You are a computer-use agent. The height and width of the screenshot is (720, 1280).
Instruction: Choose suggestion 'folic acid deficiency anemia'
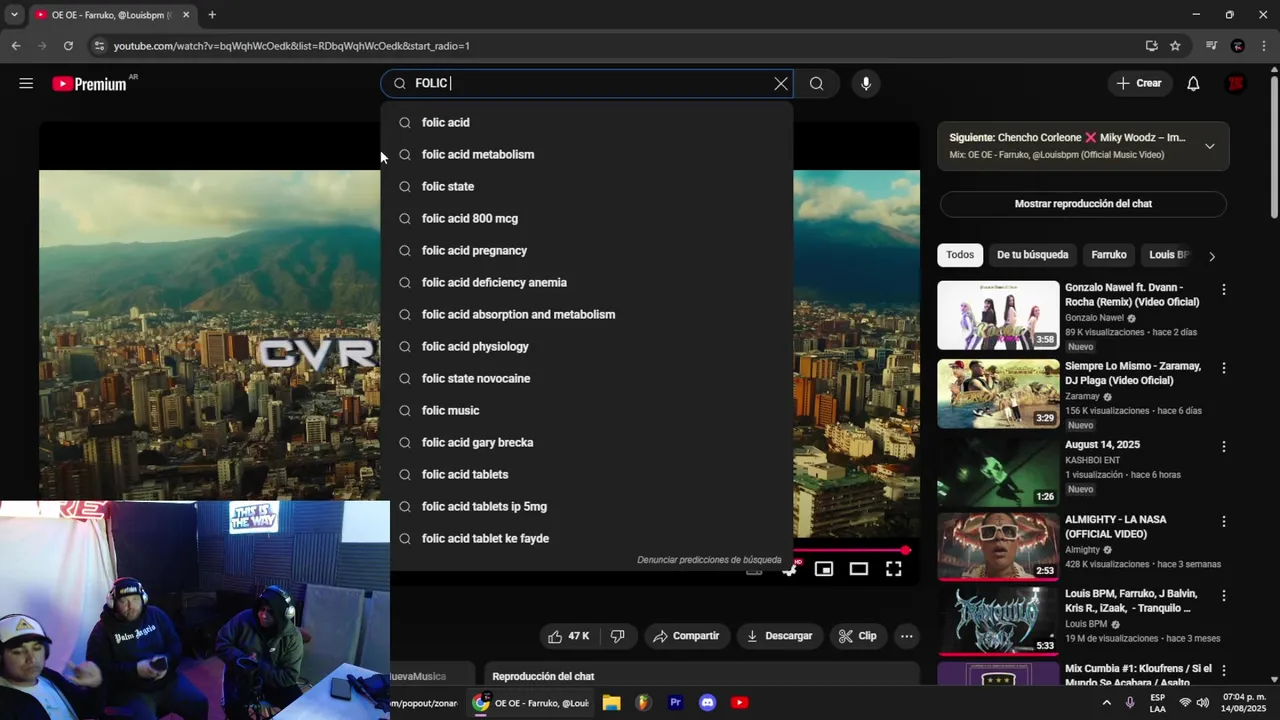[587, 282]
